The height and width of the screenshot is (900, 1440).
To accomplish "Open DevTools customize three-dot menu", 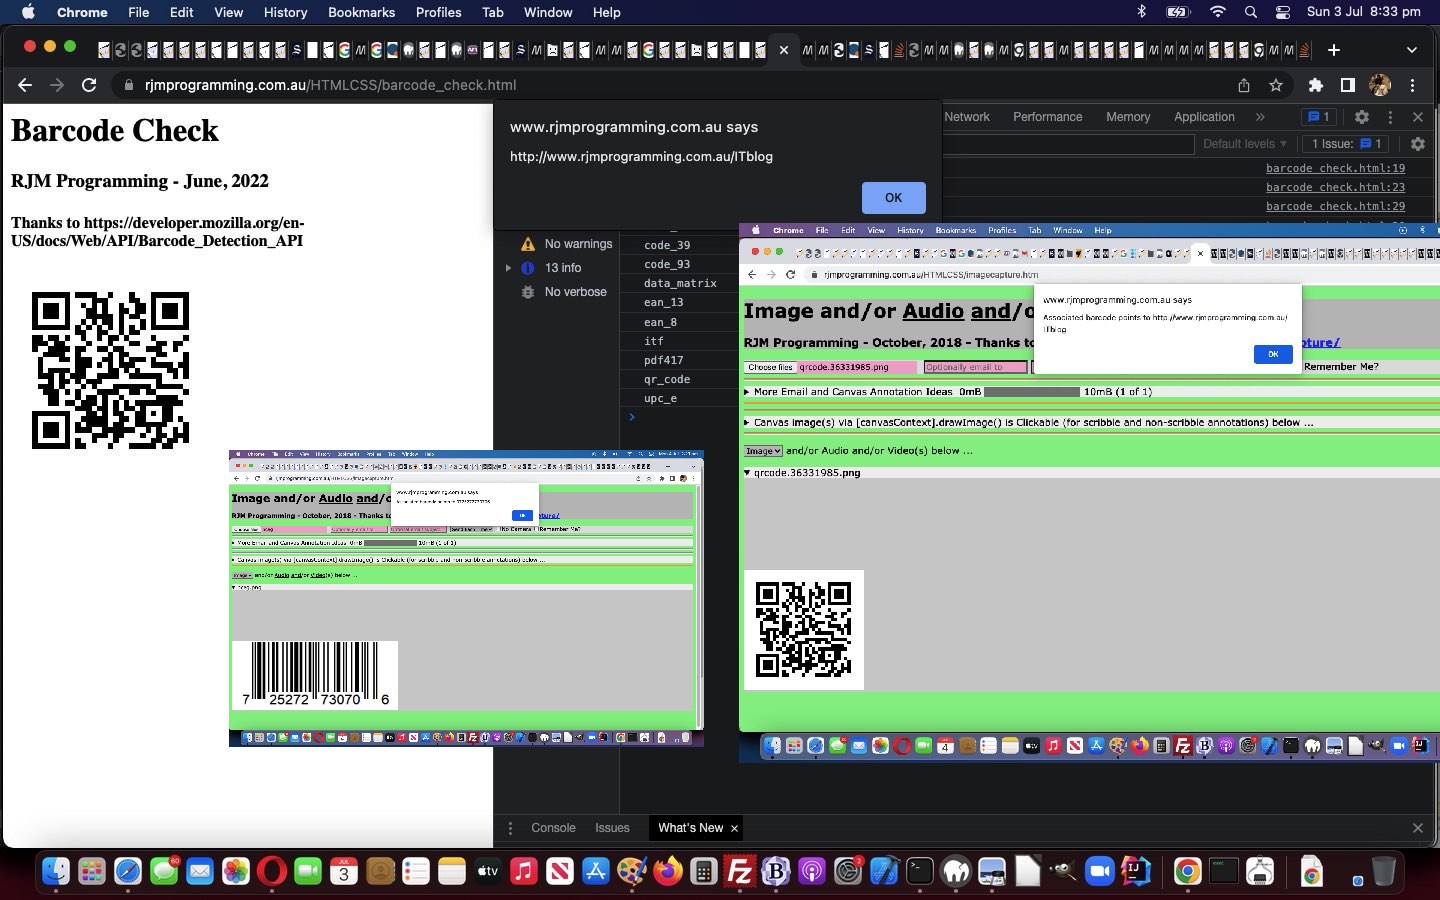I will (x=1390, y=117).
